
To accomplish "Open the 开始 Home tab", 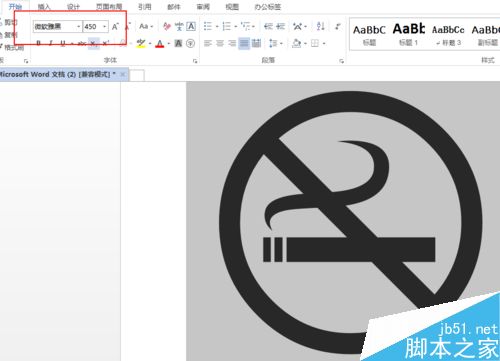I will [x=15, y=7].
